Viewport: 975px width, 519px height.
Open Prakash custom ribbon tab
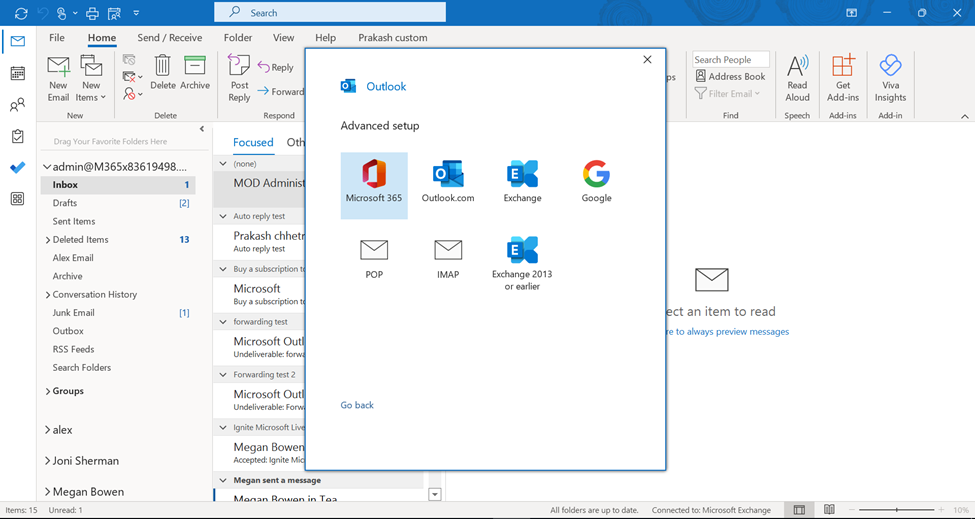click(393, 38)
